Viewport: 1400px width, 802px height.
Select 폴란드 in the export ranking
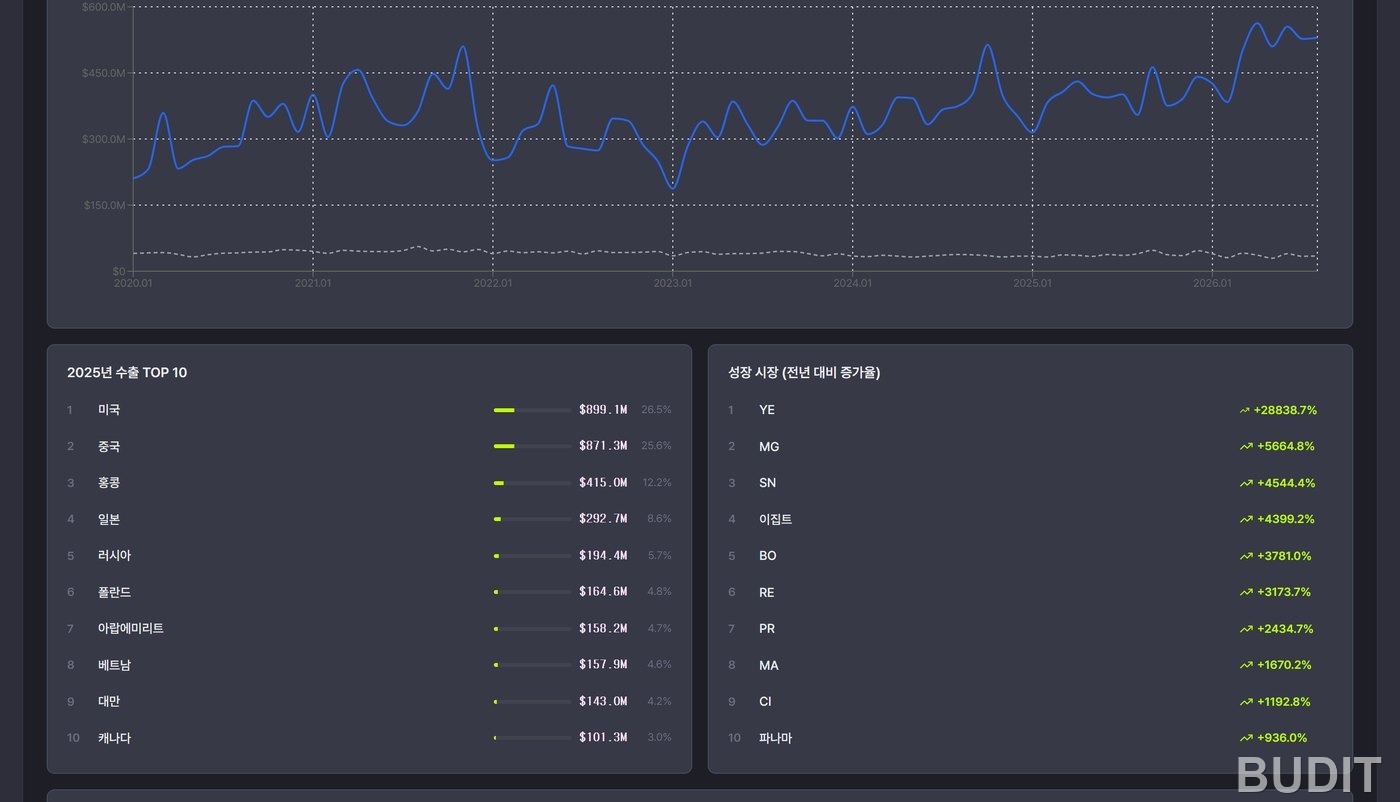point(115,592)
